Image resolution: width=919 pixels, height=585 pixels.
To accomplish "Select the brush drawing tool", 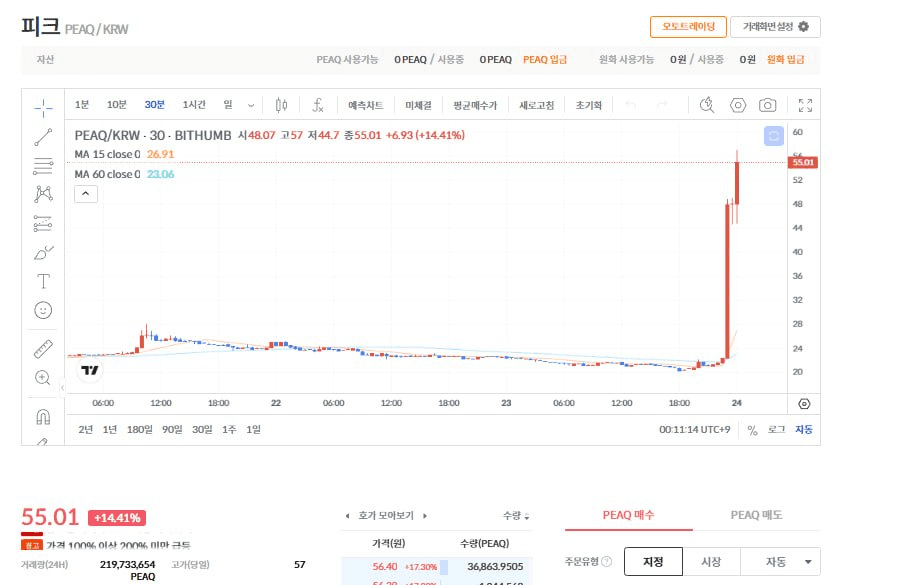I will pos(43,251).
